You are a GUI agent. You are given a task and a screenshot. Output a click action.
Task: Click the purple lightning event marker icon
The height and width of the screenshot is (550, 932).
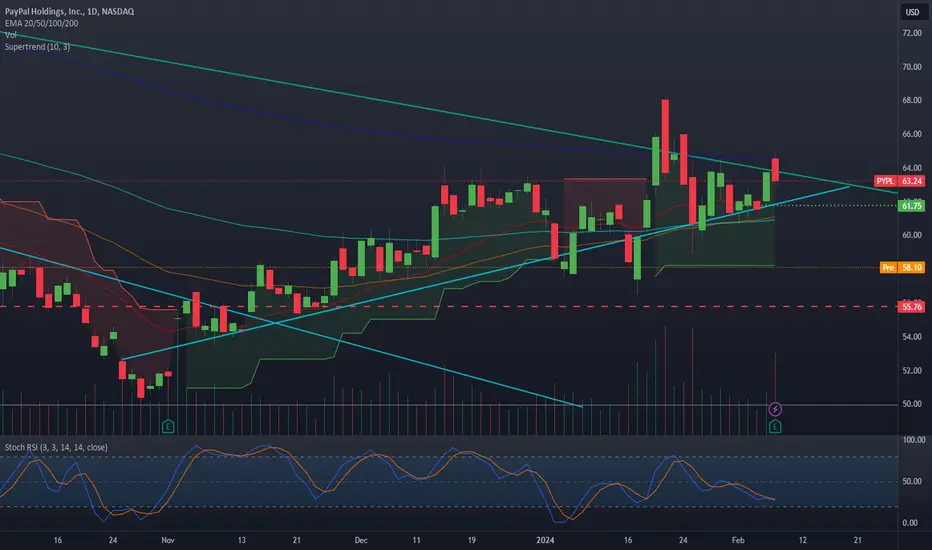pos(774,409)
